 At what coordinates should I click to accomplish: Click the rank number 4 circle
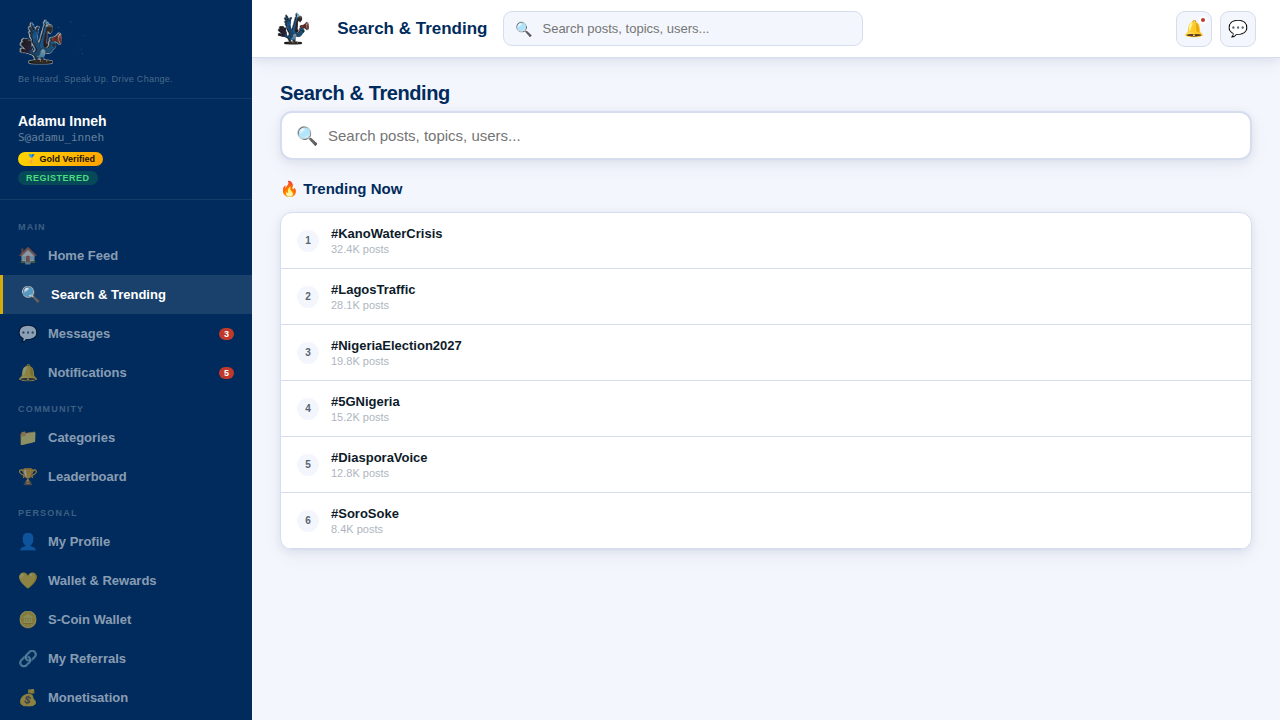[308, 409]
